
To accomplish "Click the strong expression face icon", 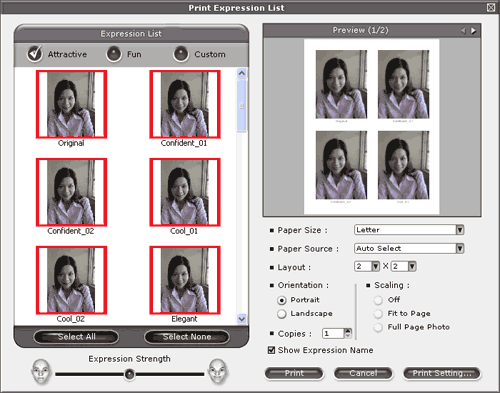I will (218, 372).
